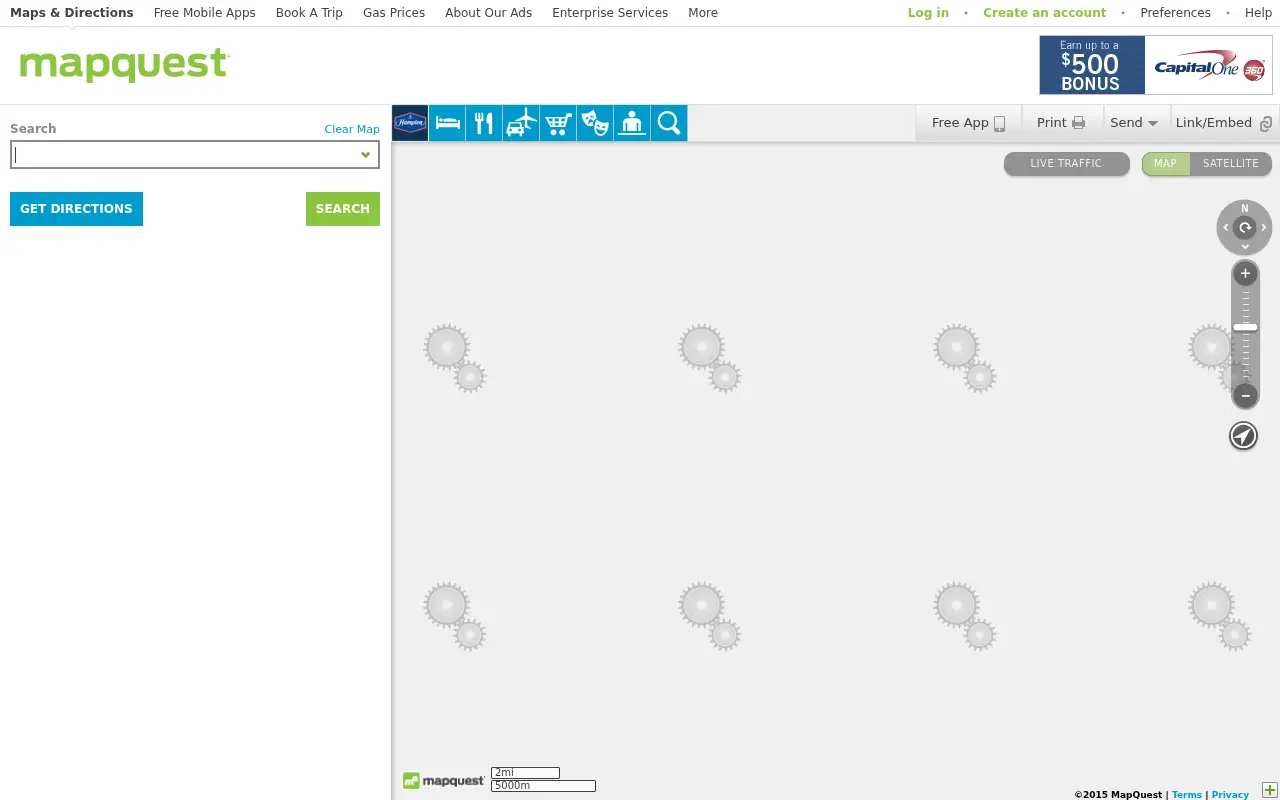Click the Clear Map link
The image size is (1280, 800).
pyautogui.click(x=352, y=129)
